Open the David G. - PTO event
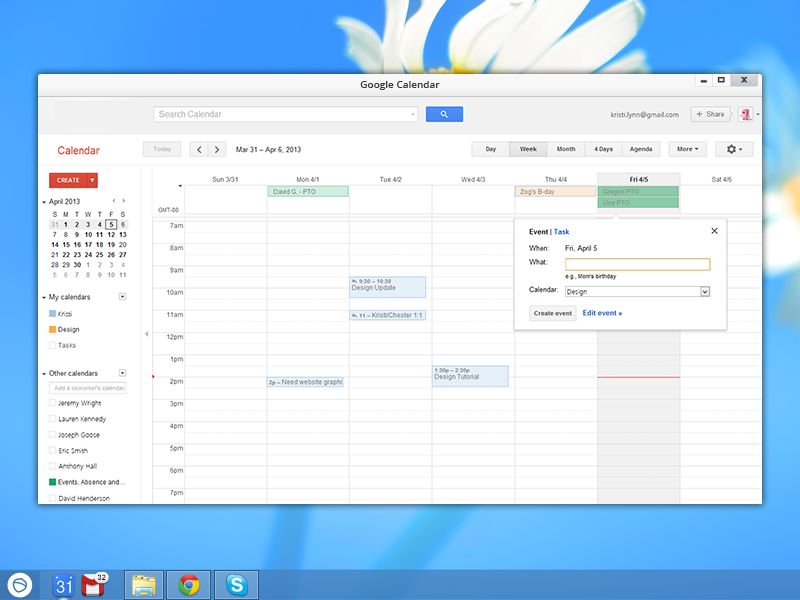The height and width of the screenshot is (600, 800). click(x=308, y=192)
